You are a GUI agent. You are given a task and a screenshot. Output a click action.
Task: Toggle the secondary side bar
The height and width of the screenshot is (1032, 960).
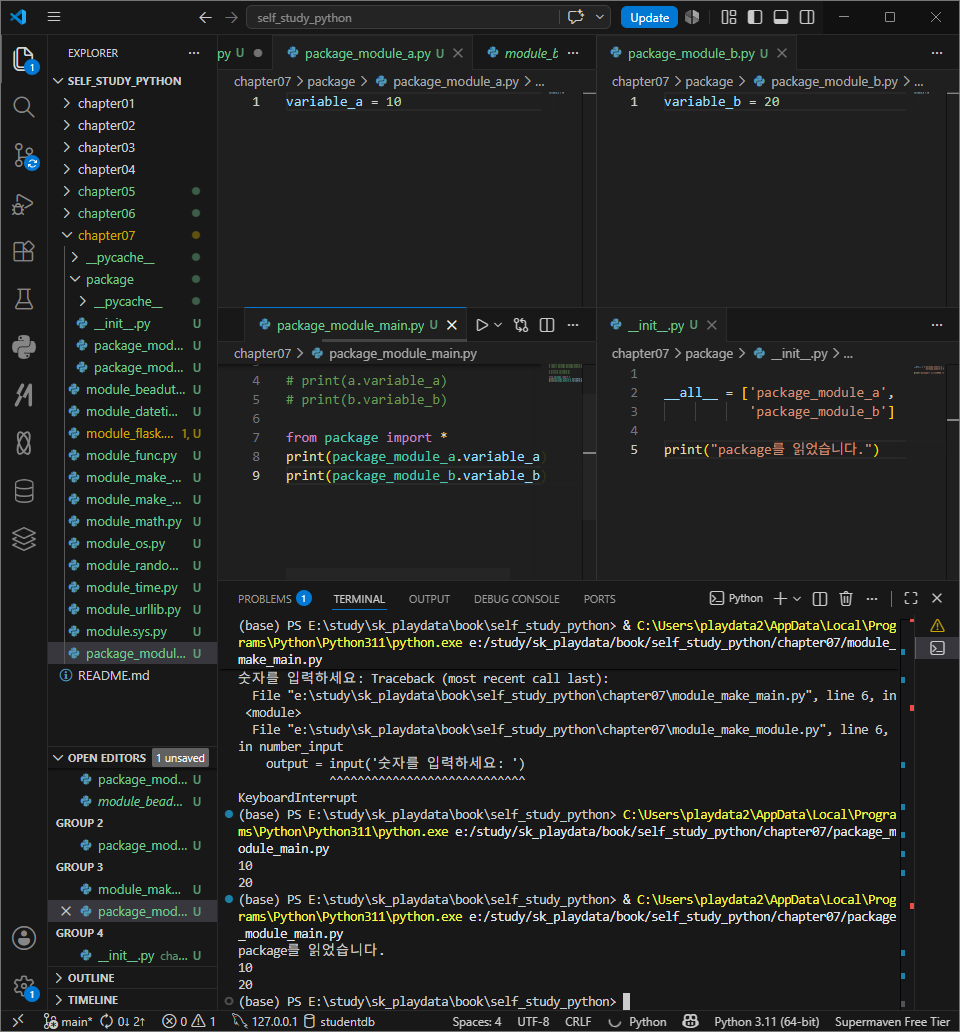click(x=807, y=17)
